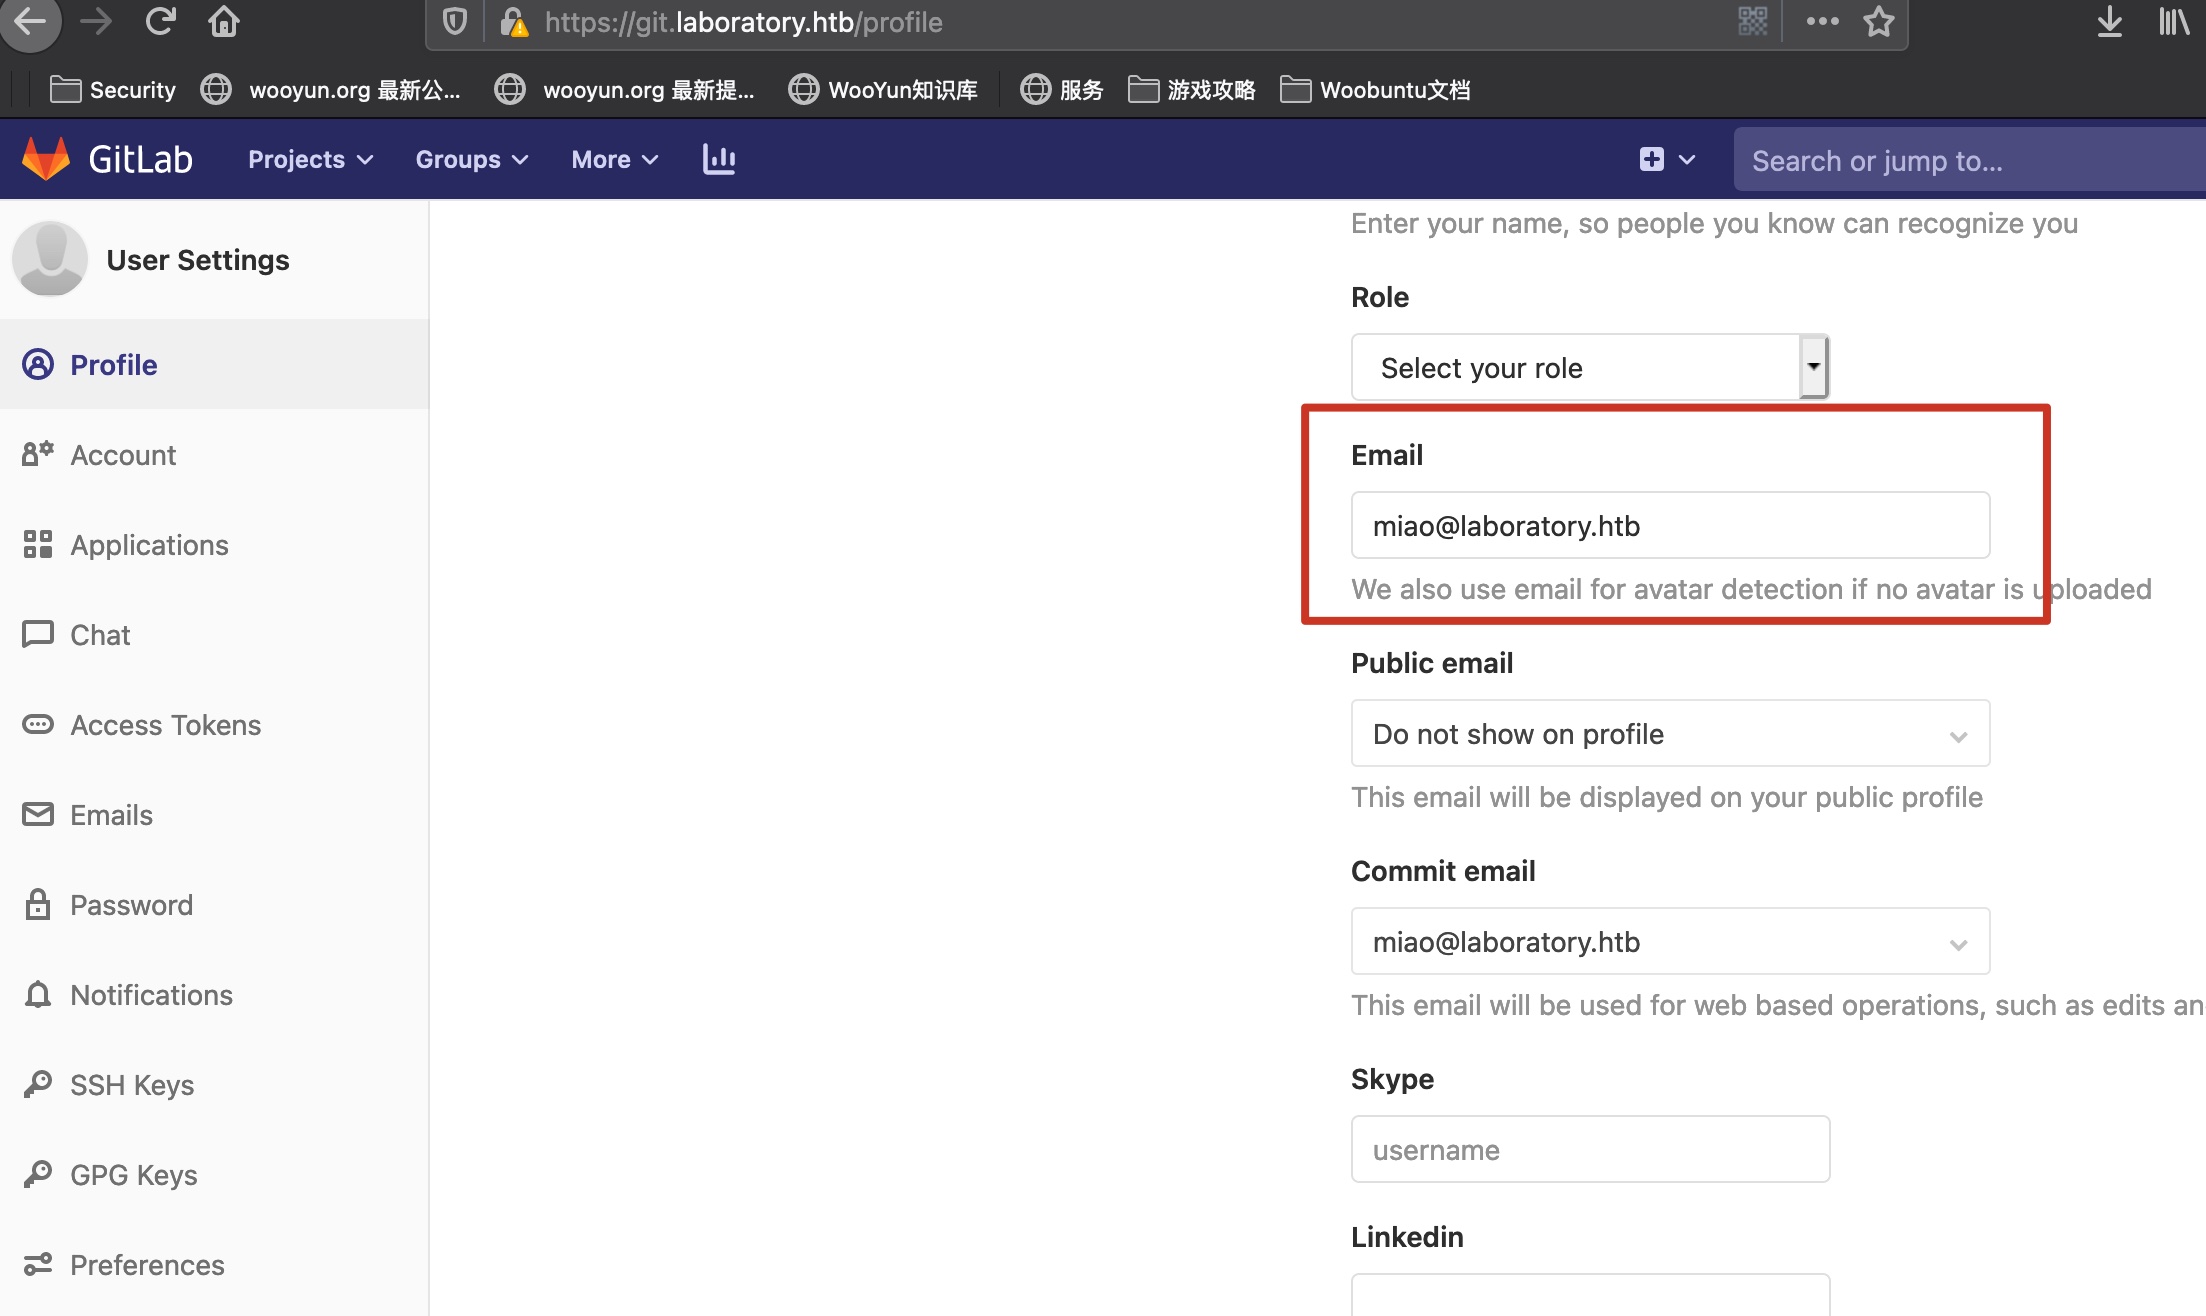This screenshot has height=1316, width=2206.
Task: Click the QR code icon in address bar
Action: pyautogui.click(x=1752, y=21)
